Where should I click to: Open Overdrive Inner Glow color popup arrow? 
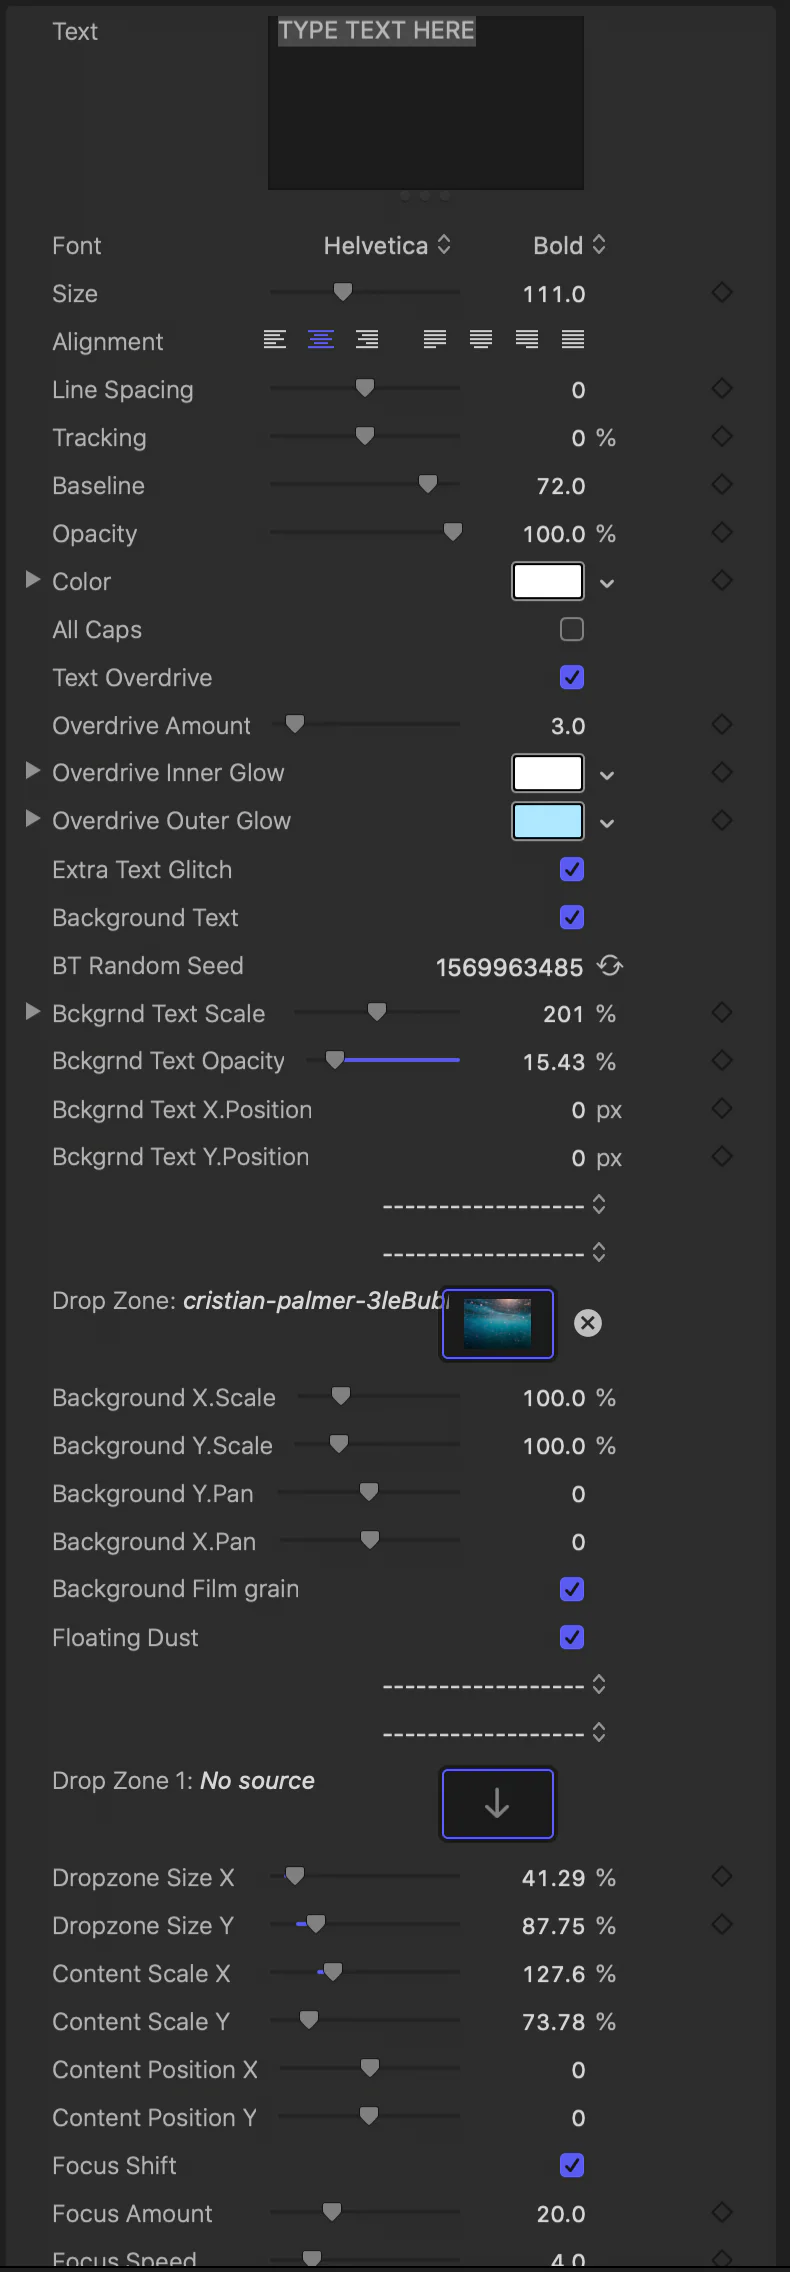tap(607, 775)
